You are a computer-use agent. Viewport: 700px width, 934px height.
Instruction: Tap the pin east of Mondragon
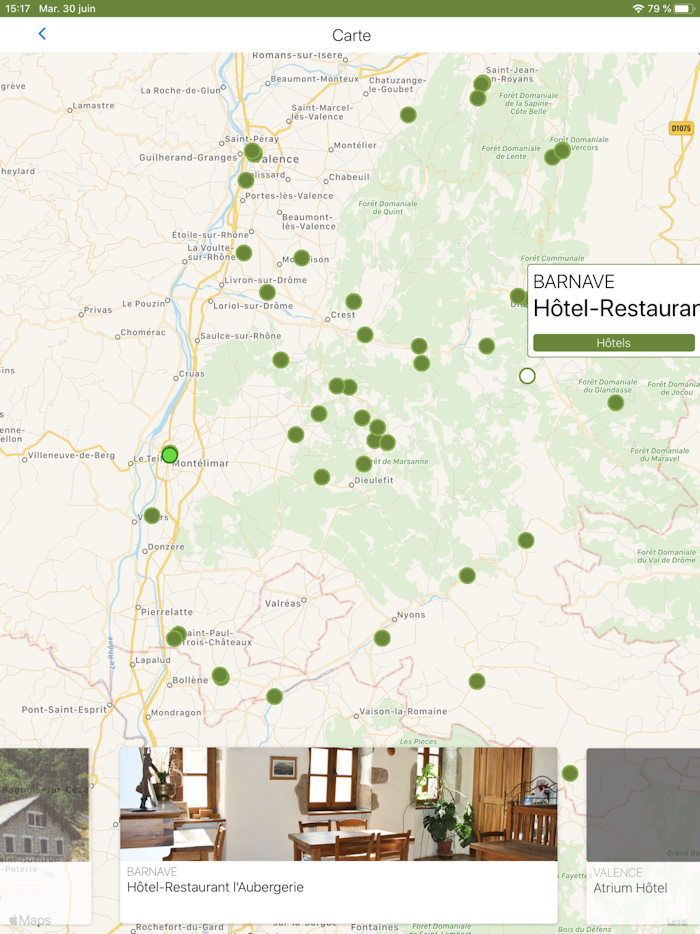click(275, 696)
